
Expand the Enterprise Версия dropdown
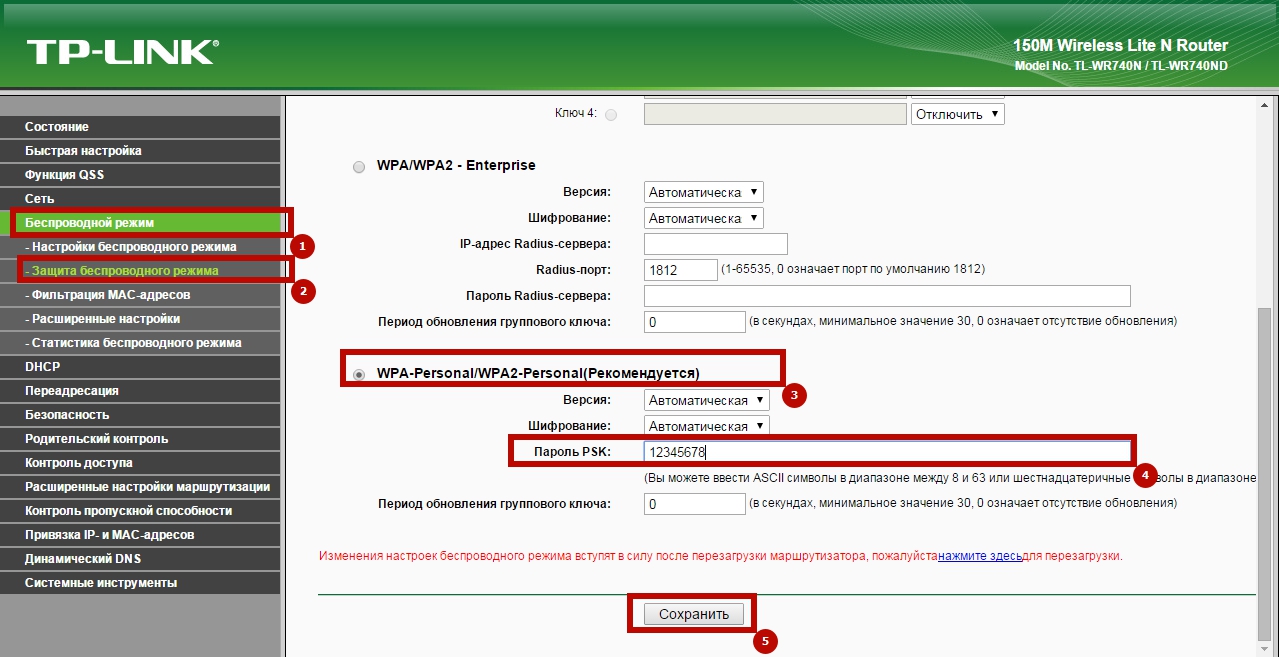click(703, 192)
